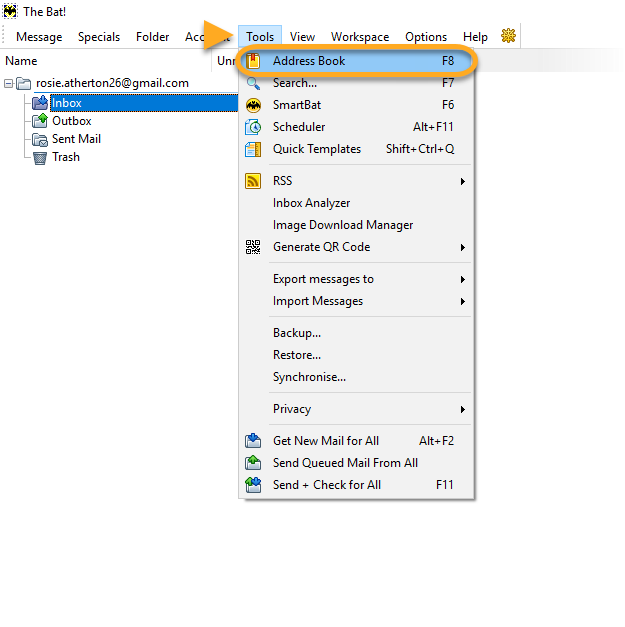Choose Backup... from the menu
Screen dimensions: 625x627
[356, 333]
